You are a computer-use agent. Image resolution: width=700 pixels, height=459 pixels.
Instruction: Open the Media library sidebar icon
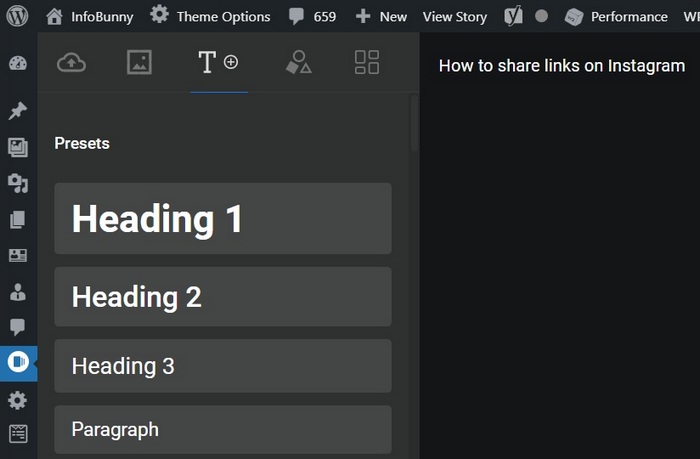(x=18, y=147)
